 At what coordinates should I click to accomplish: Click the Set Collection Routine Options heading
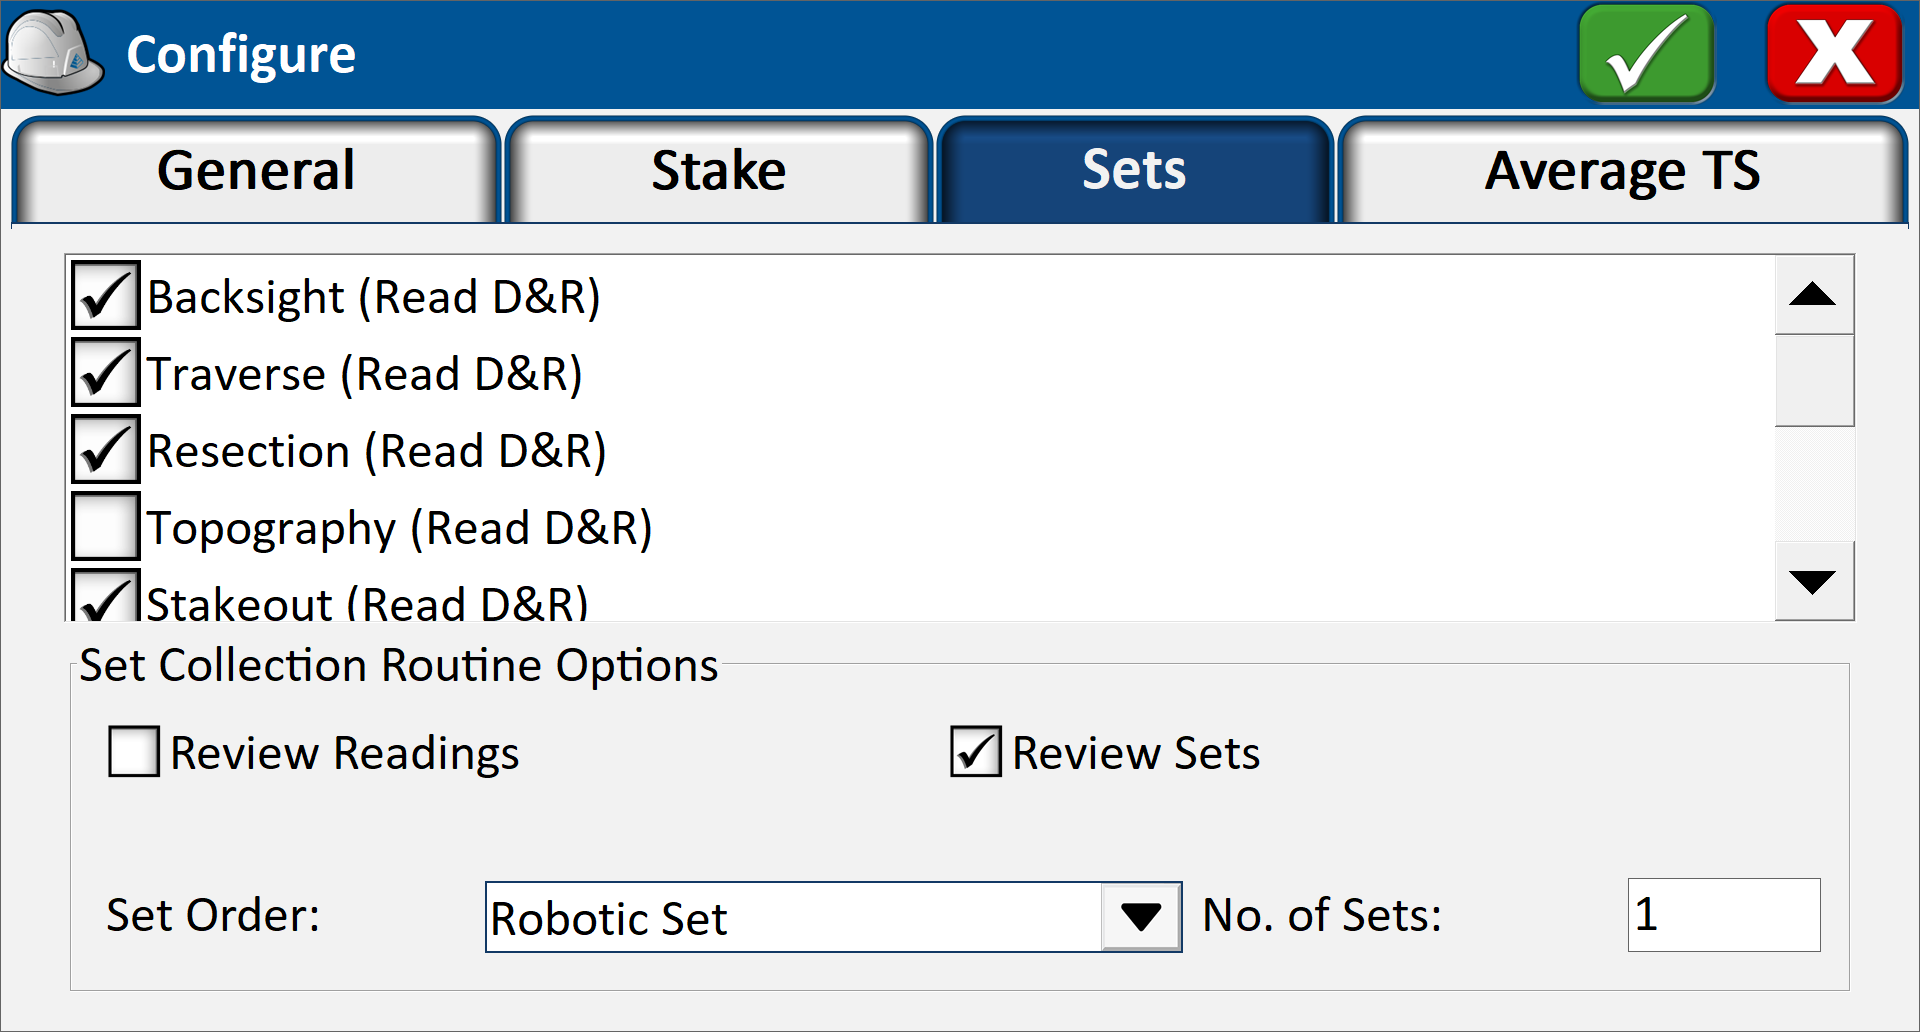399,665
